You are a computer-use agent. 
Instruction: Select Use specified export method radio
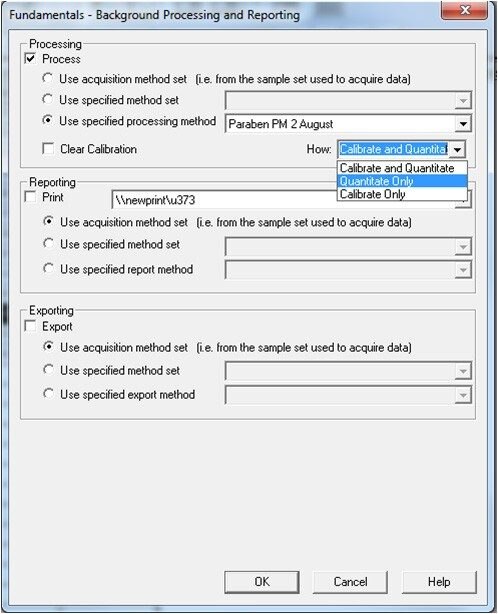coord(48,394)
